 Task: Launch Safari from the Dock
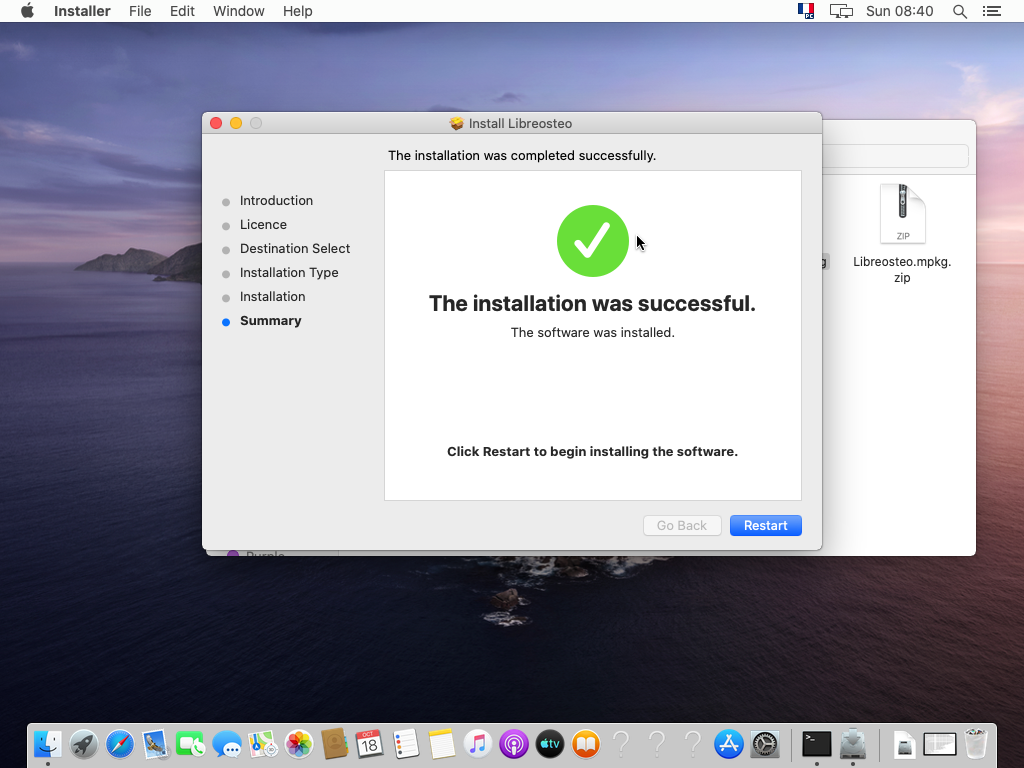(120, 744)
